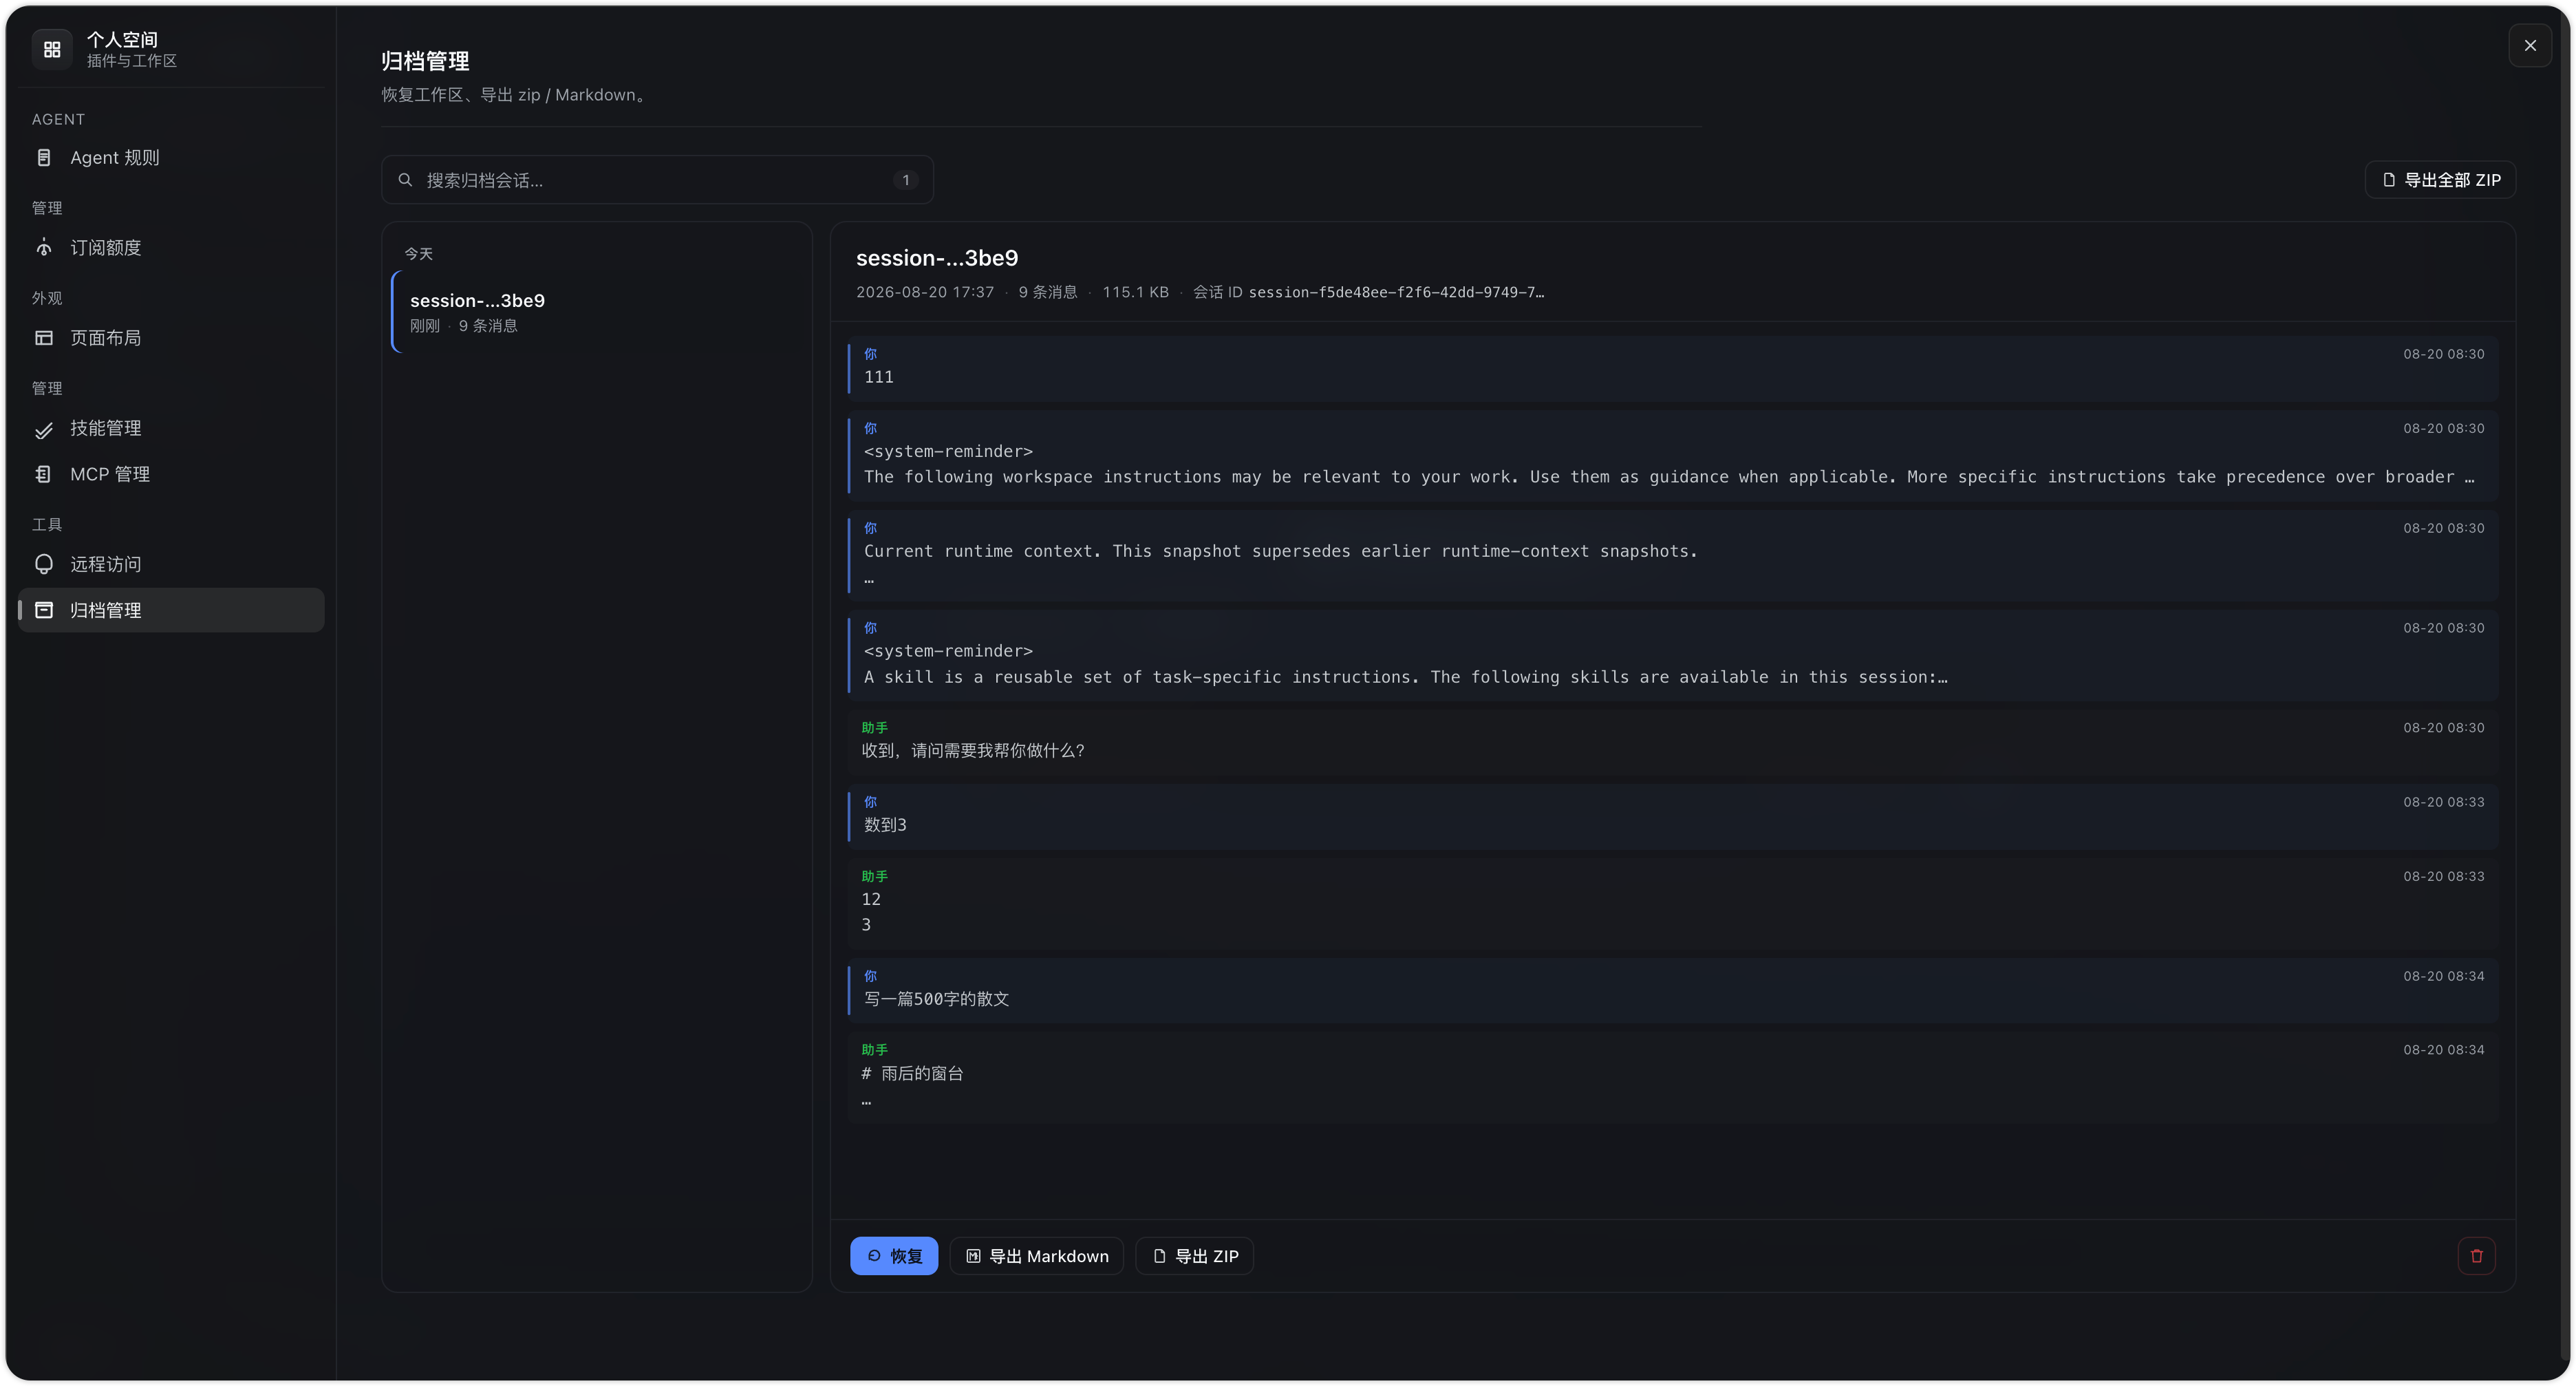Click the 归档管理 archive icon
Viewport: 2576px width, 1386px height.
[x=44, y=610]
